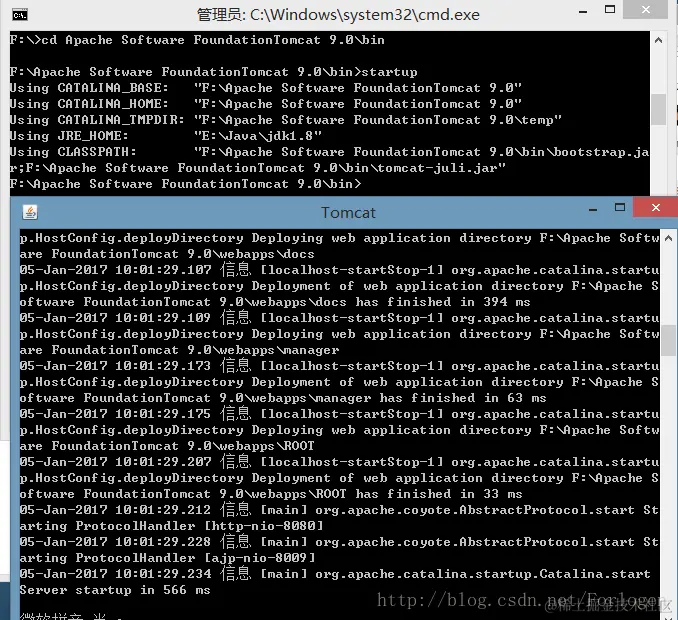Click the 'Using CATALINA_HOME:' line

pos(266,104)
